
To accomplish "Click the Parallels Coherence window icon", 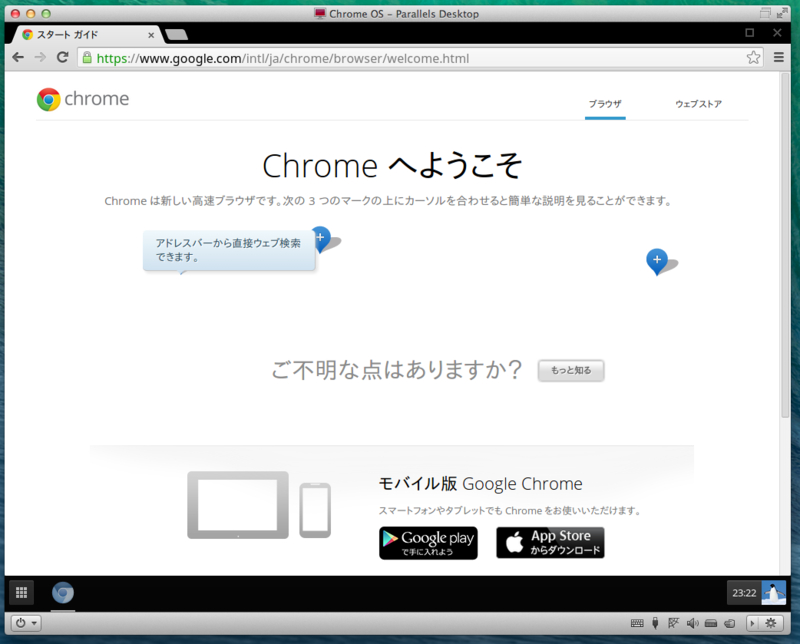I will pos(765,13).
